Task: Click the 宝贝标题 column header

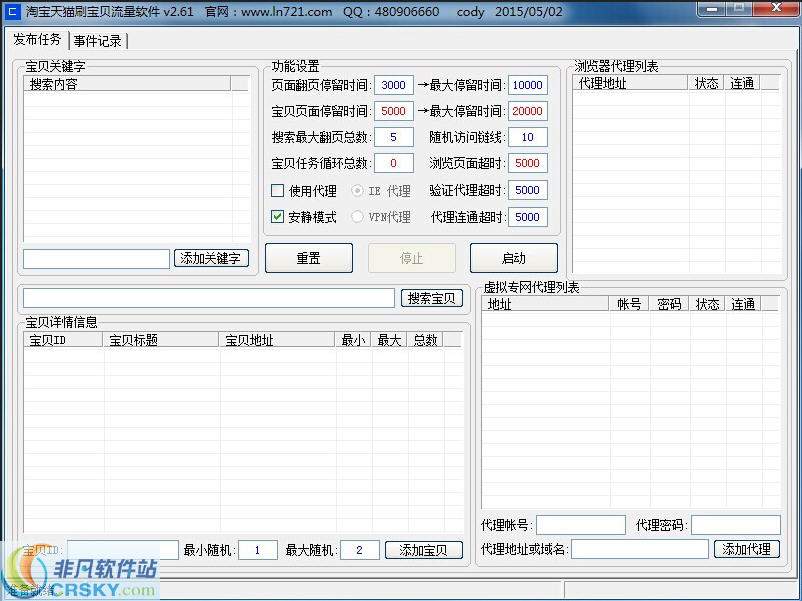Action: tap(161, 339)
